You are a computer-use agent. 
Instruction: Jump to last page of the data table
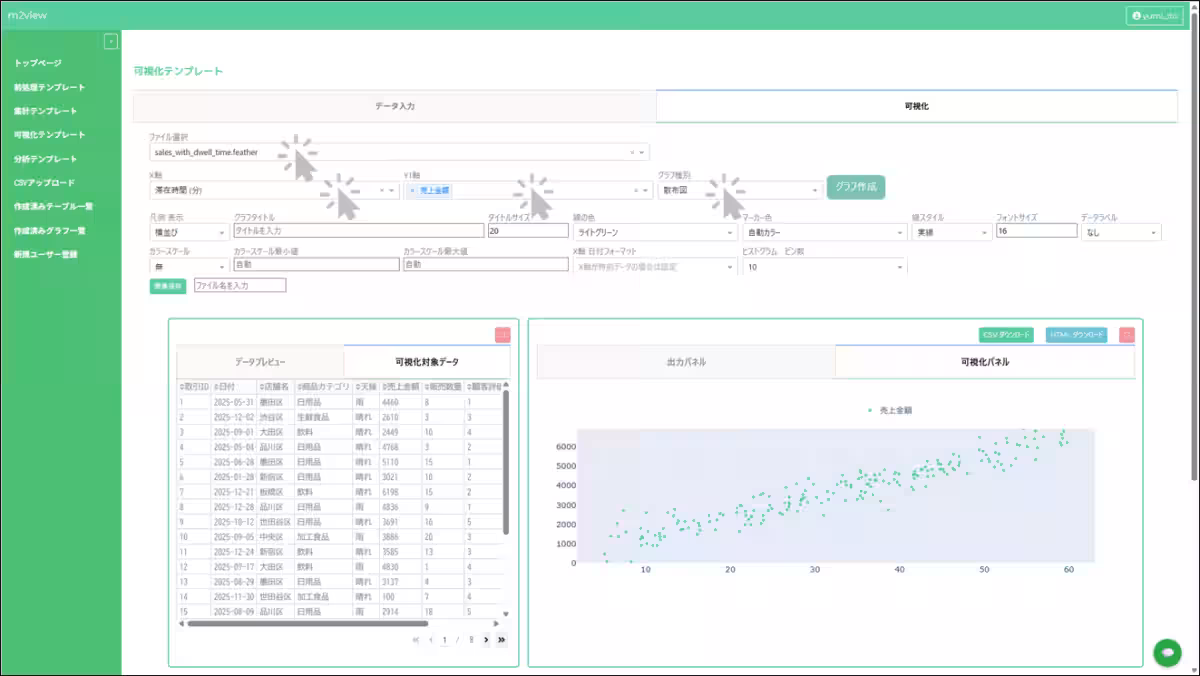pyautogui.click(x=501, y=639)
